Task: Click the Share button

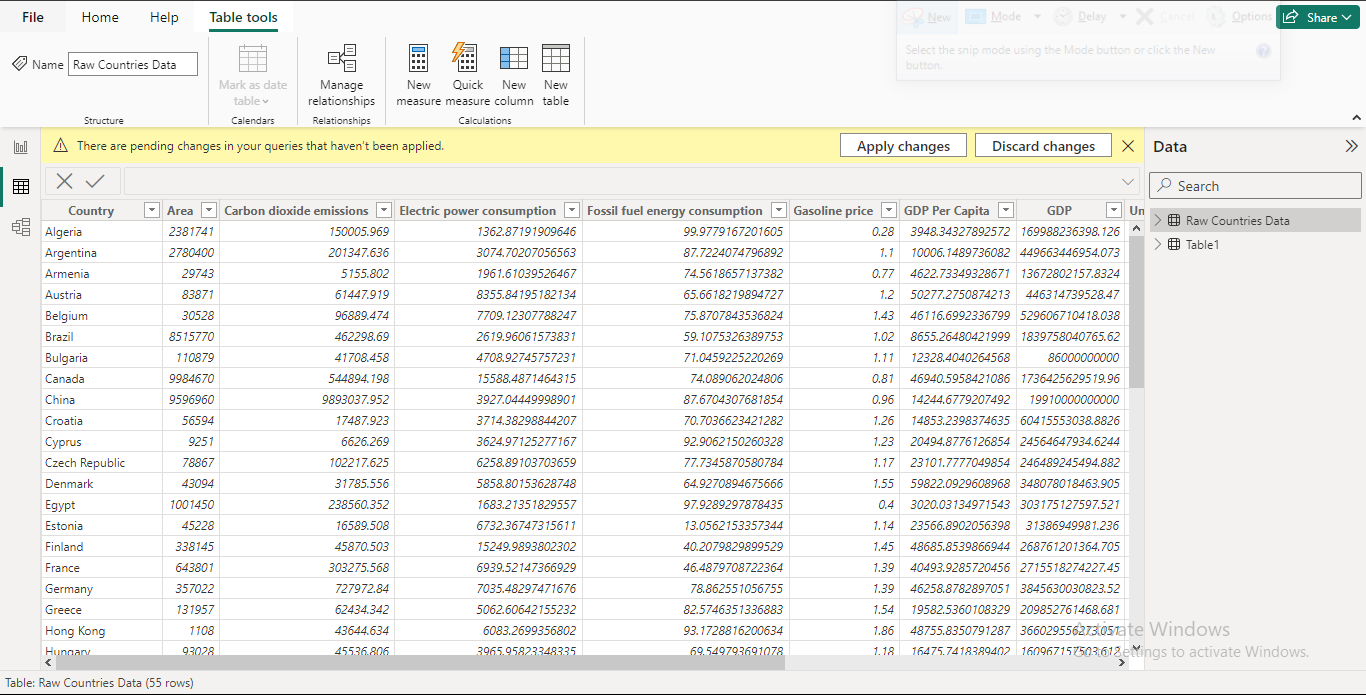Action: click(x=1317, y=16)
